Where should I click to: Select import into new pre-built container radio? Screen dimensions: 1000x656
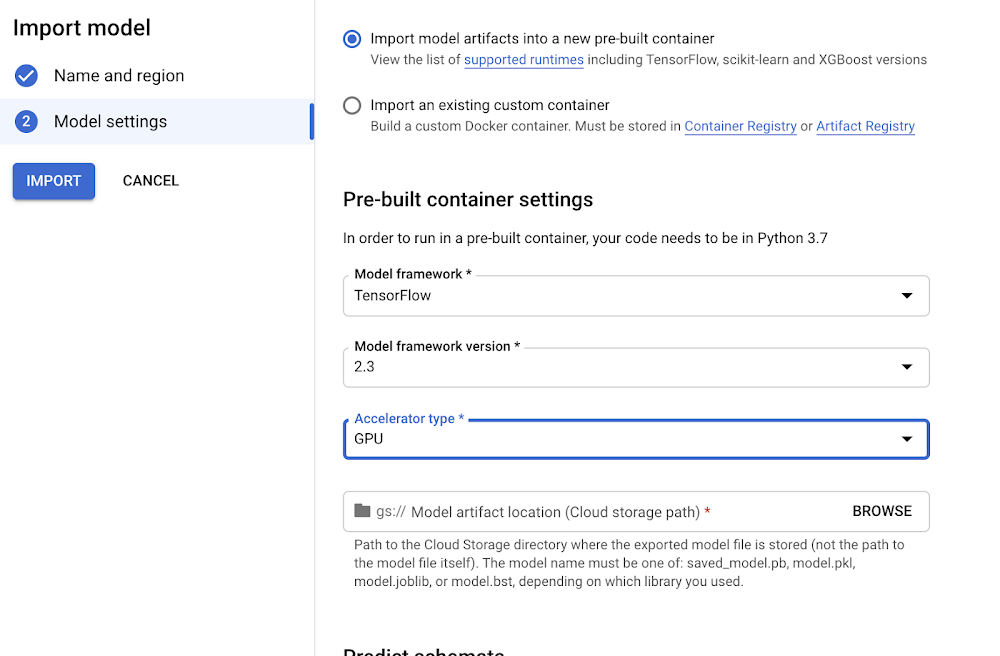352,39
